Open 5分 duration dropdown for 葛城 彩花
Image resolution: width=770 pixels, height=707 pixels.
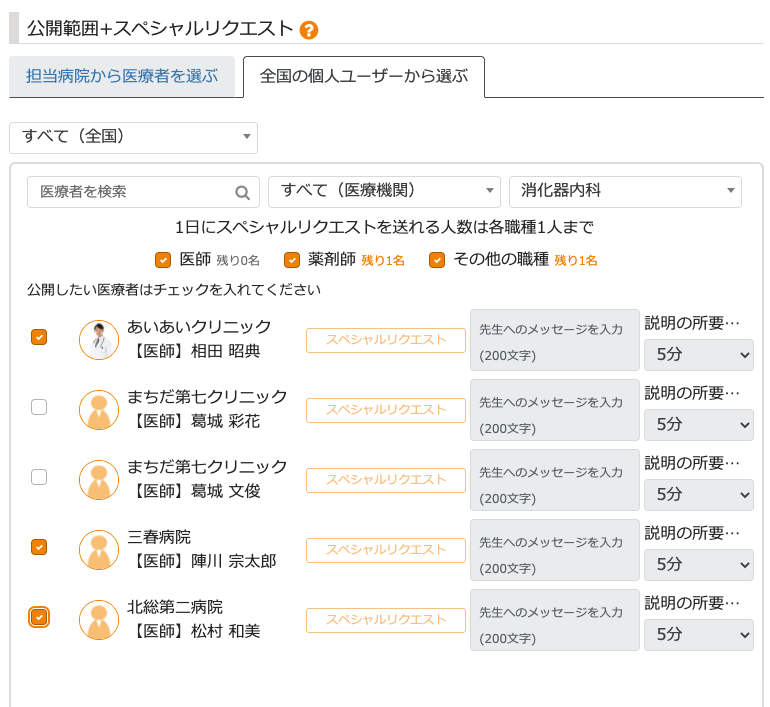[699, 425]
